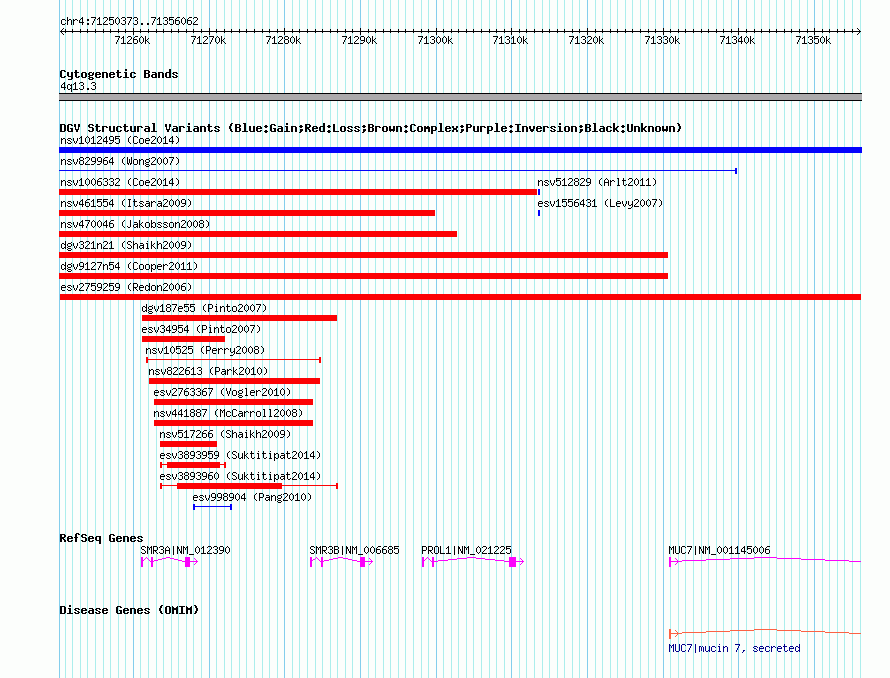
Task: Click the SMR3B gene model glyph
Action: point(341,562)
